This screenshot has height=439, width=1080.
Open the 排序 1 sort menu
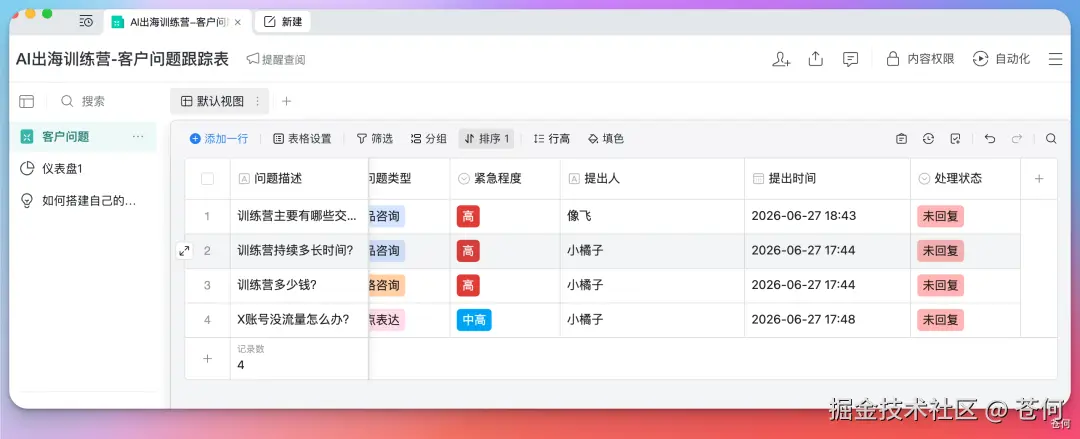coord(486,139)
